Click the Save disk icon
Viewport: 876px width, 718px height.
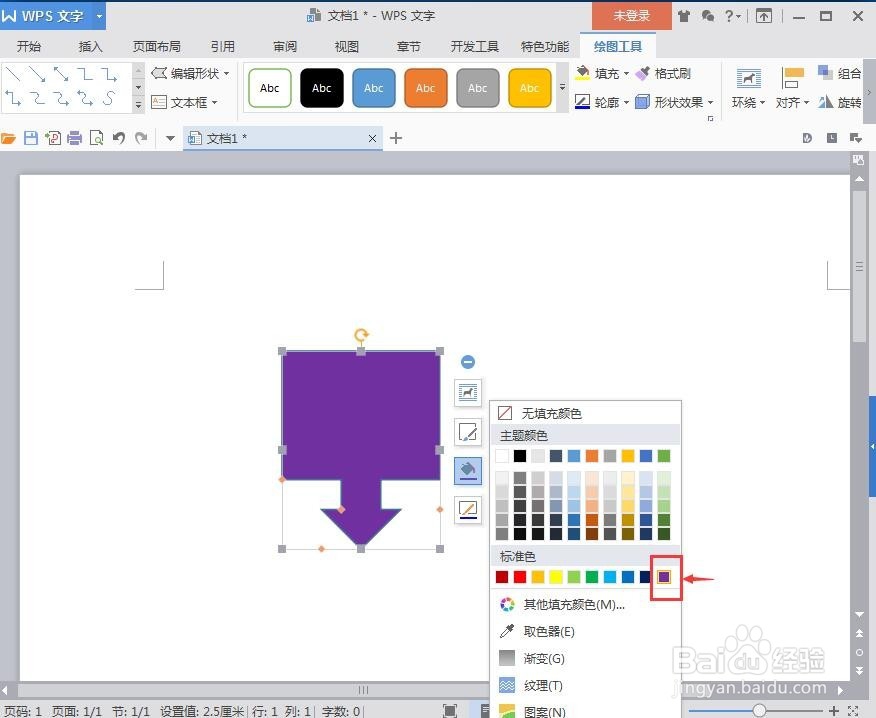pos(31,138)
